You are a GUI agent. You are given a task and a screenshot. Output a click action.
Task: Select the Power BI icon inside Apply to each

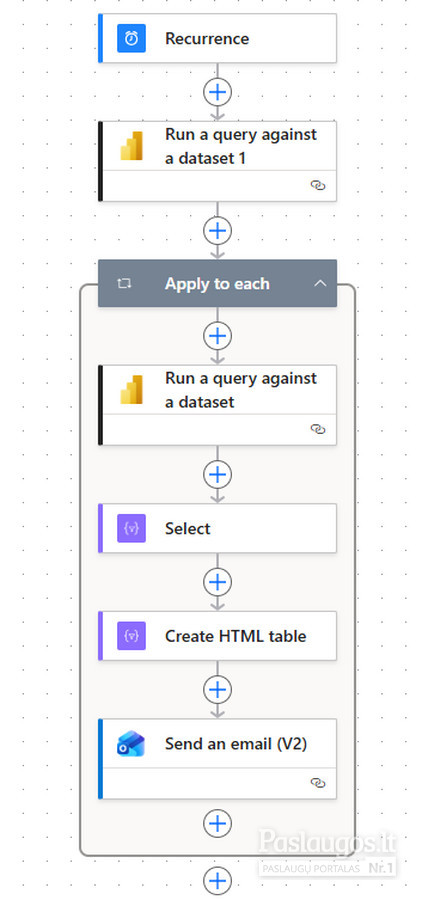(131, 390)
